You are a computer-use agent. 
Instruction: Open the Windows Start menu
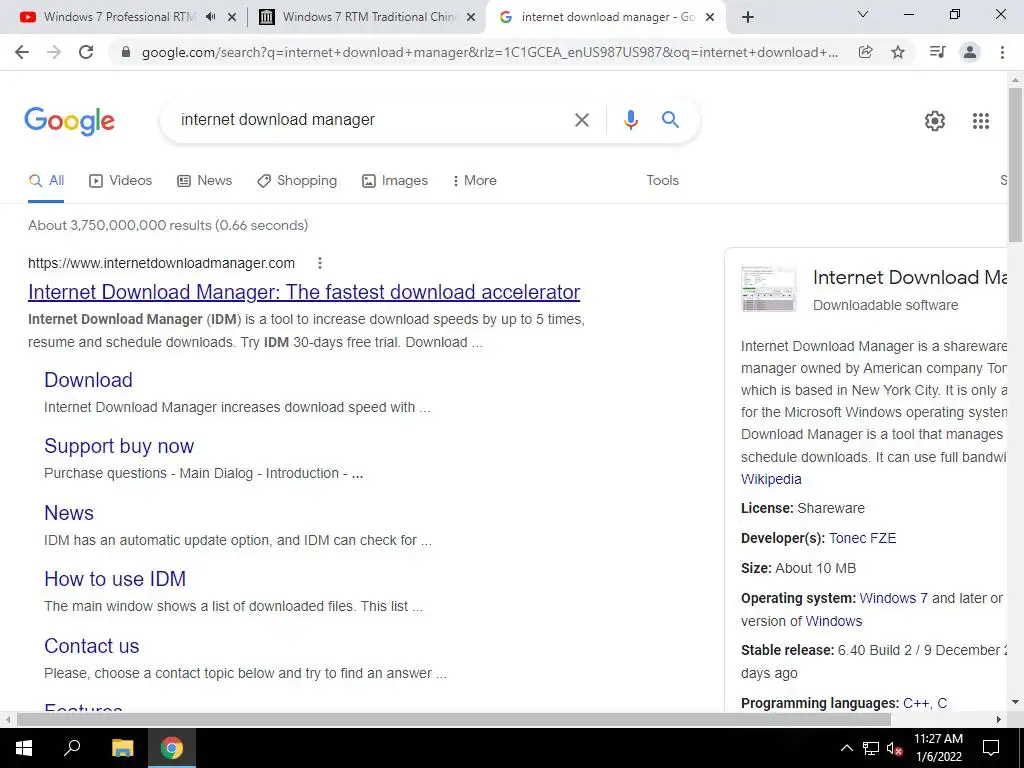[x=24, y=748]
